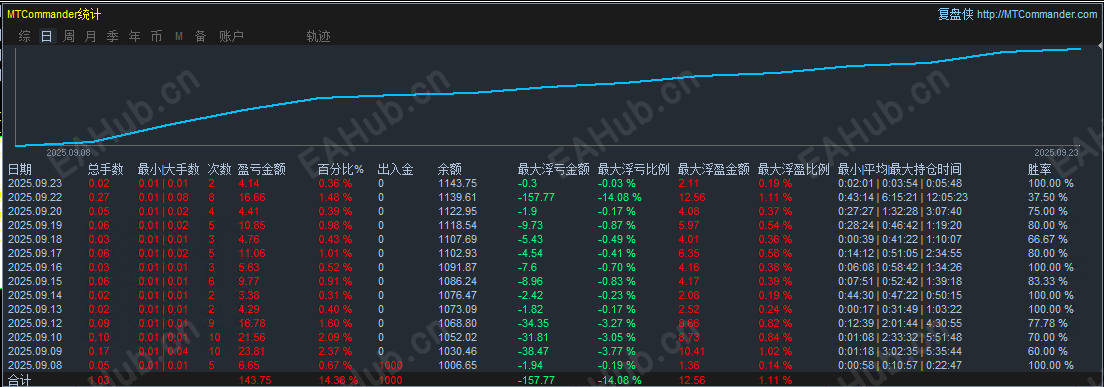1104x387 pixels.
Task: Click the 23.81 profit value
Action: pos(252,352)
